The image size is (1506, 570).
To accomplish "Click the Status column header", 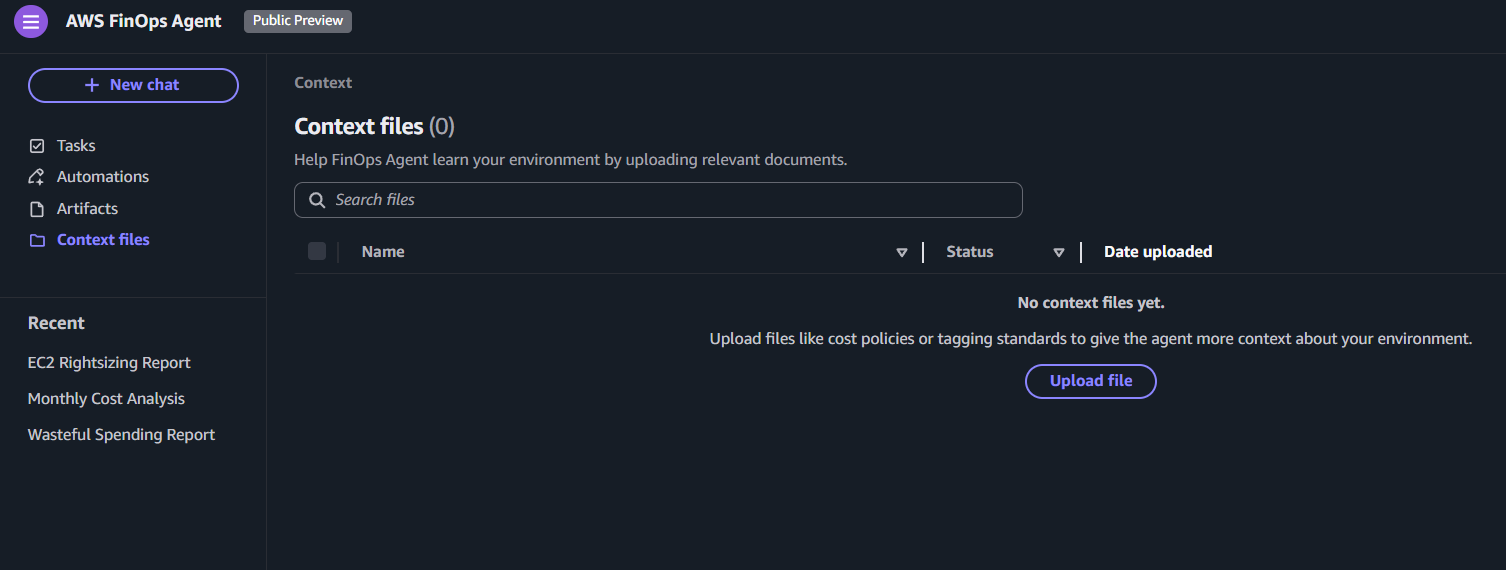I will 970,252.
